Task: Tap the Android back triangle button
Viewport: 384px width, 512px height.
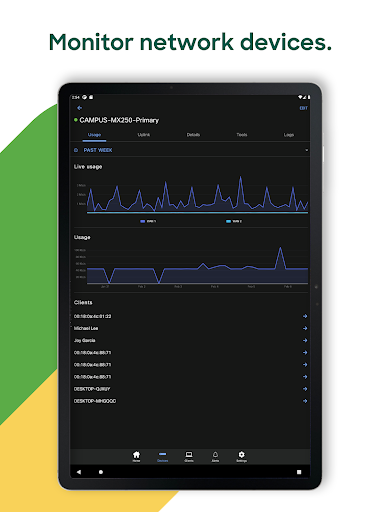Action: [x=79, y=472]
